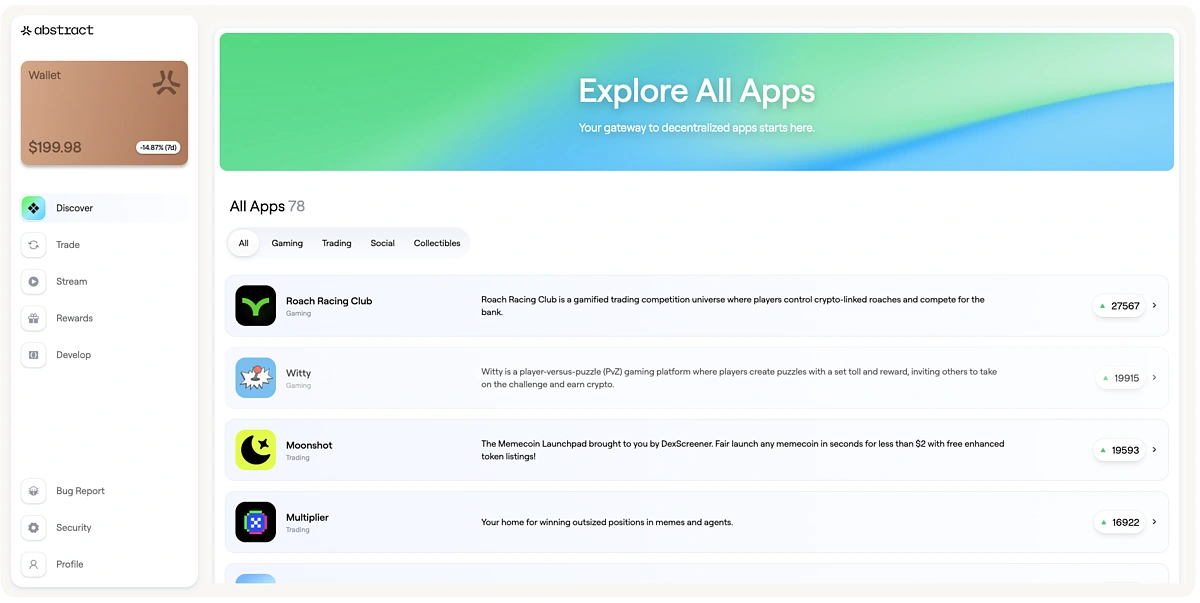
Task: Click the wallet balance $199.98
Action: (55, 148)
